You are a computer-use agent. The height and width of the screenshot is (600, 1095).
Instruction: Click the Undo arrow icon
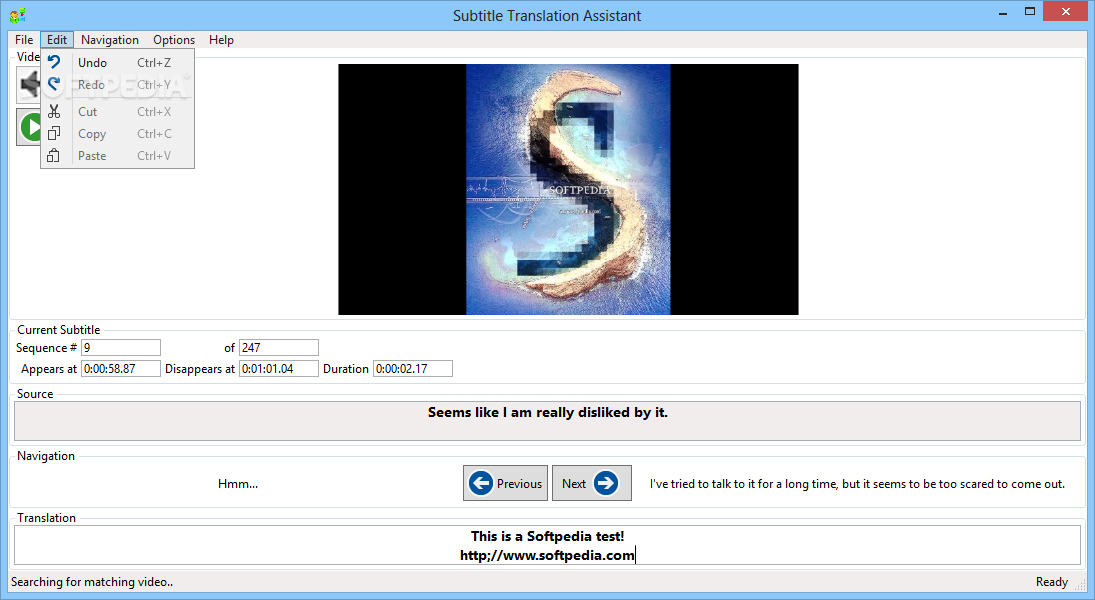[54, 62]
